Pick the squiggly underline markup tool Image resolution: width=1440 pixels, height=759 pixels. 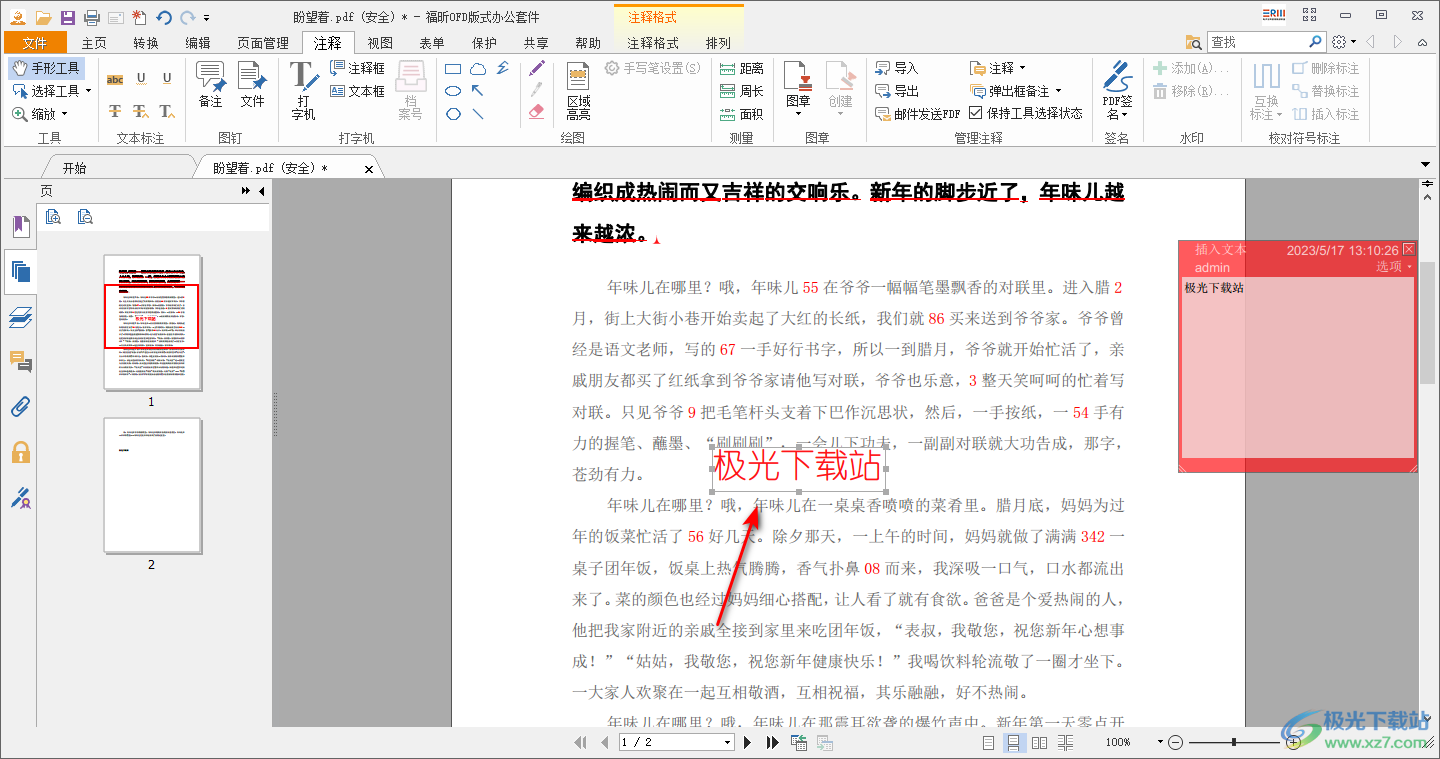point(141,79)
